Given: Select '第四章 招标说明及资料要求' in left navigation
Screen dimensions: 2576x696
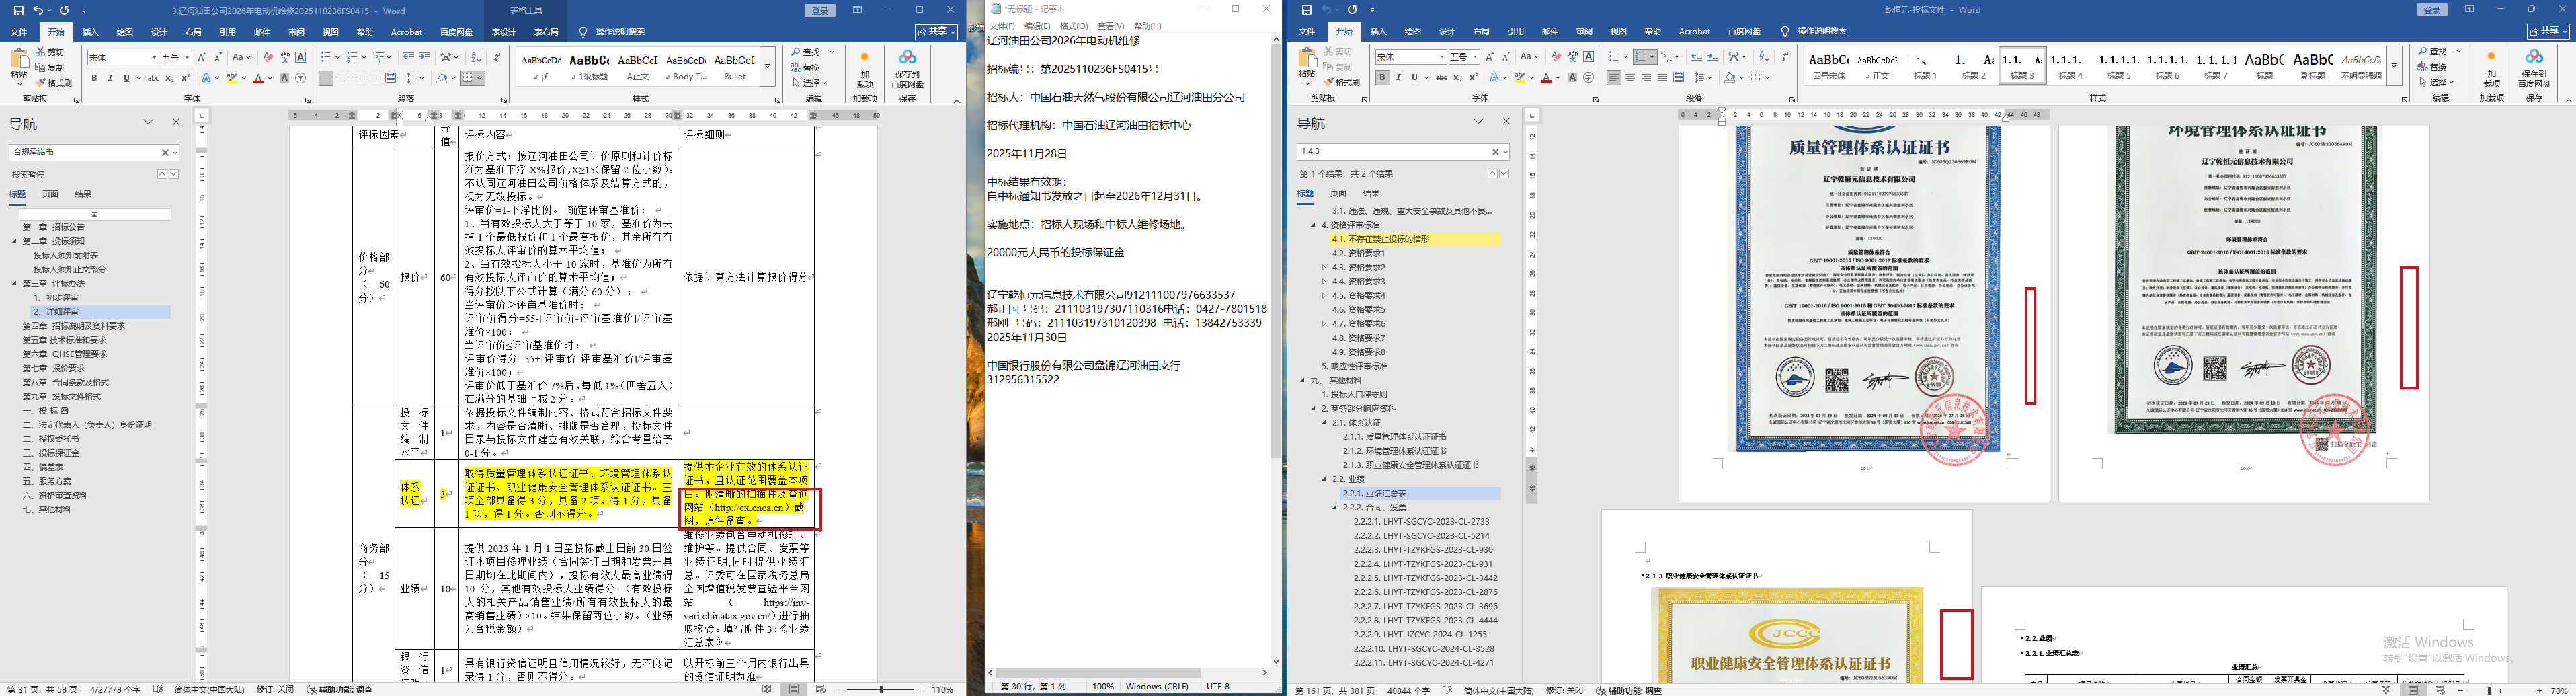Looking at the screenshot, I should pos(74,326).
